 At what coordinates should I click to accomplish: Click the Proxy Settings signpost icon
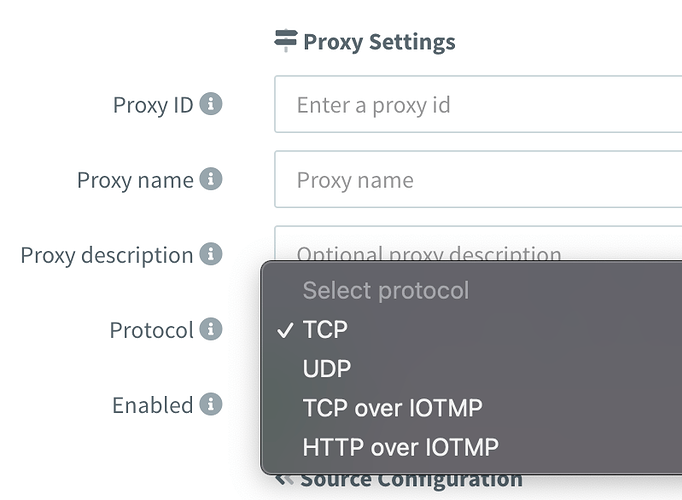coord(286,41)
